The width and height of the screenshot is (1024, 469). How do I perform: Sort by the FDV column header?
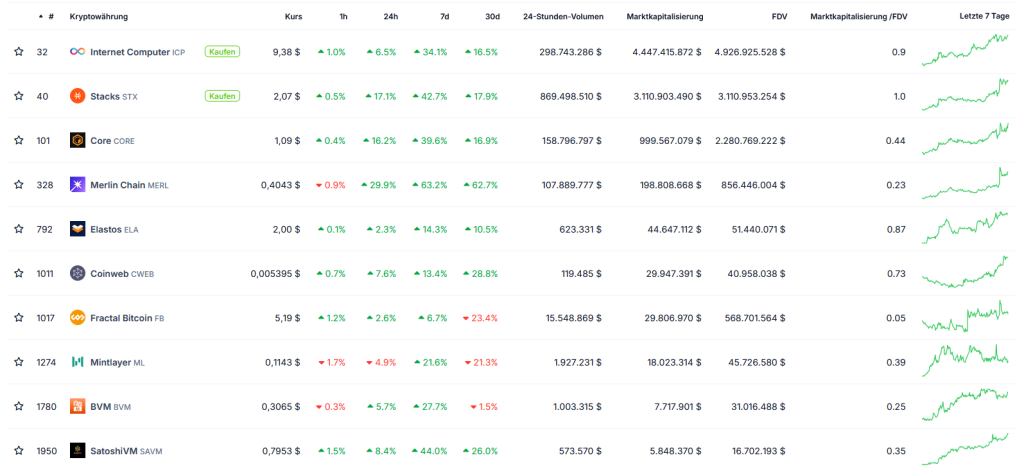[779, 17]
